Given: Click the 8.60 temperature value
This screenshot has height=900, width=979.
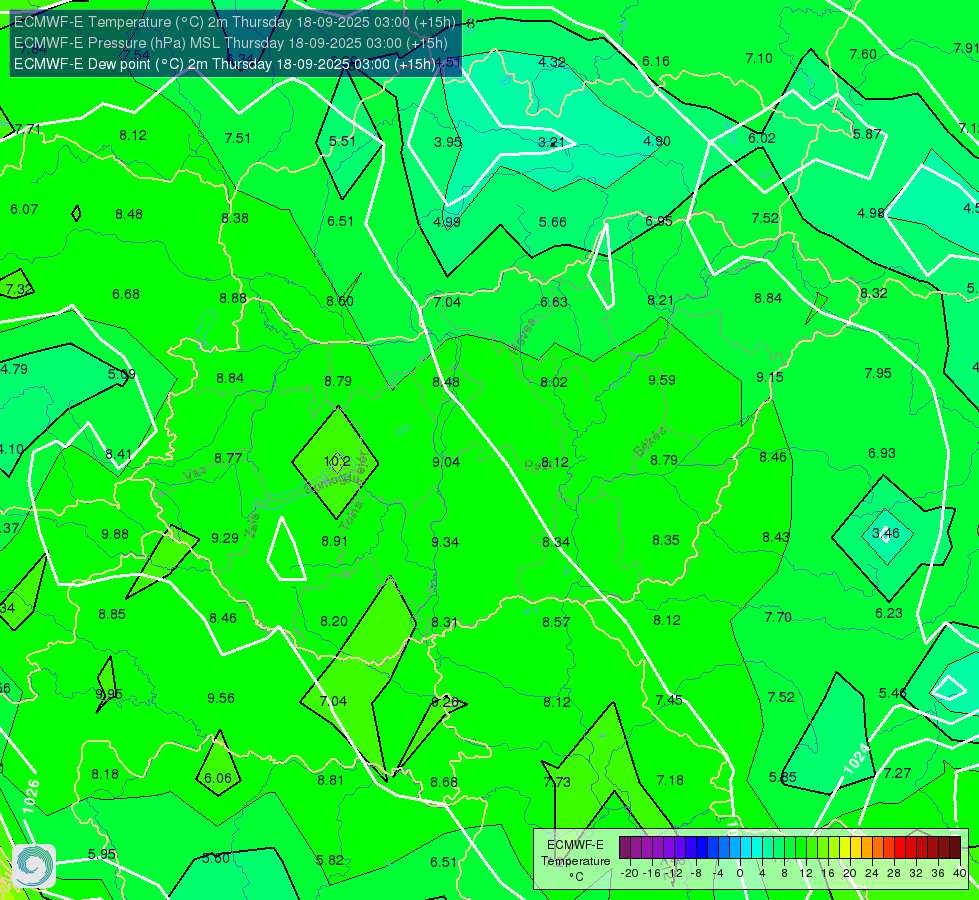Looking at the screenshot, I should 340,301.
